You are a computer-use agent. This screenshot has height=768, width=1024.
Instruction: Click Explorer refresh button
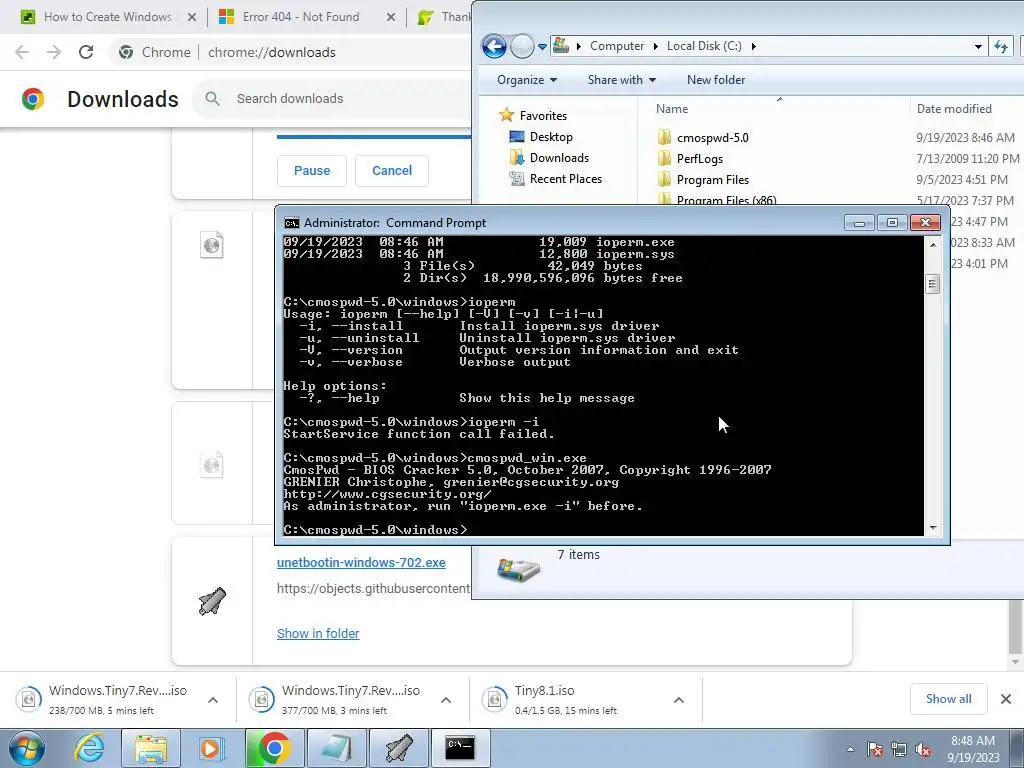pyautogui.click(x=1000, y=46)
